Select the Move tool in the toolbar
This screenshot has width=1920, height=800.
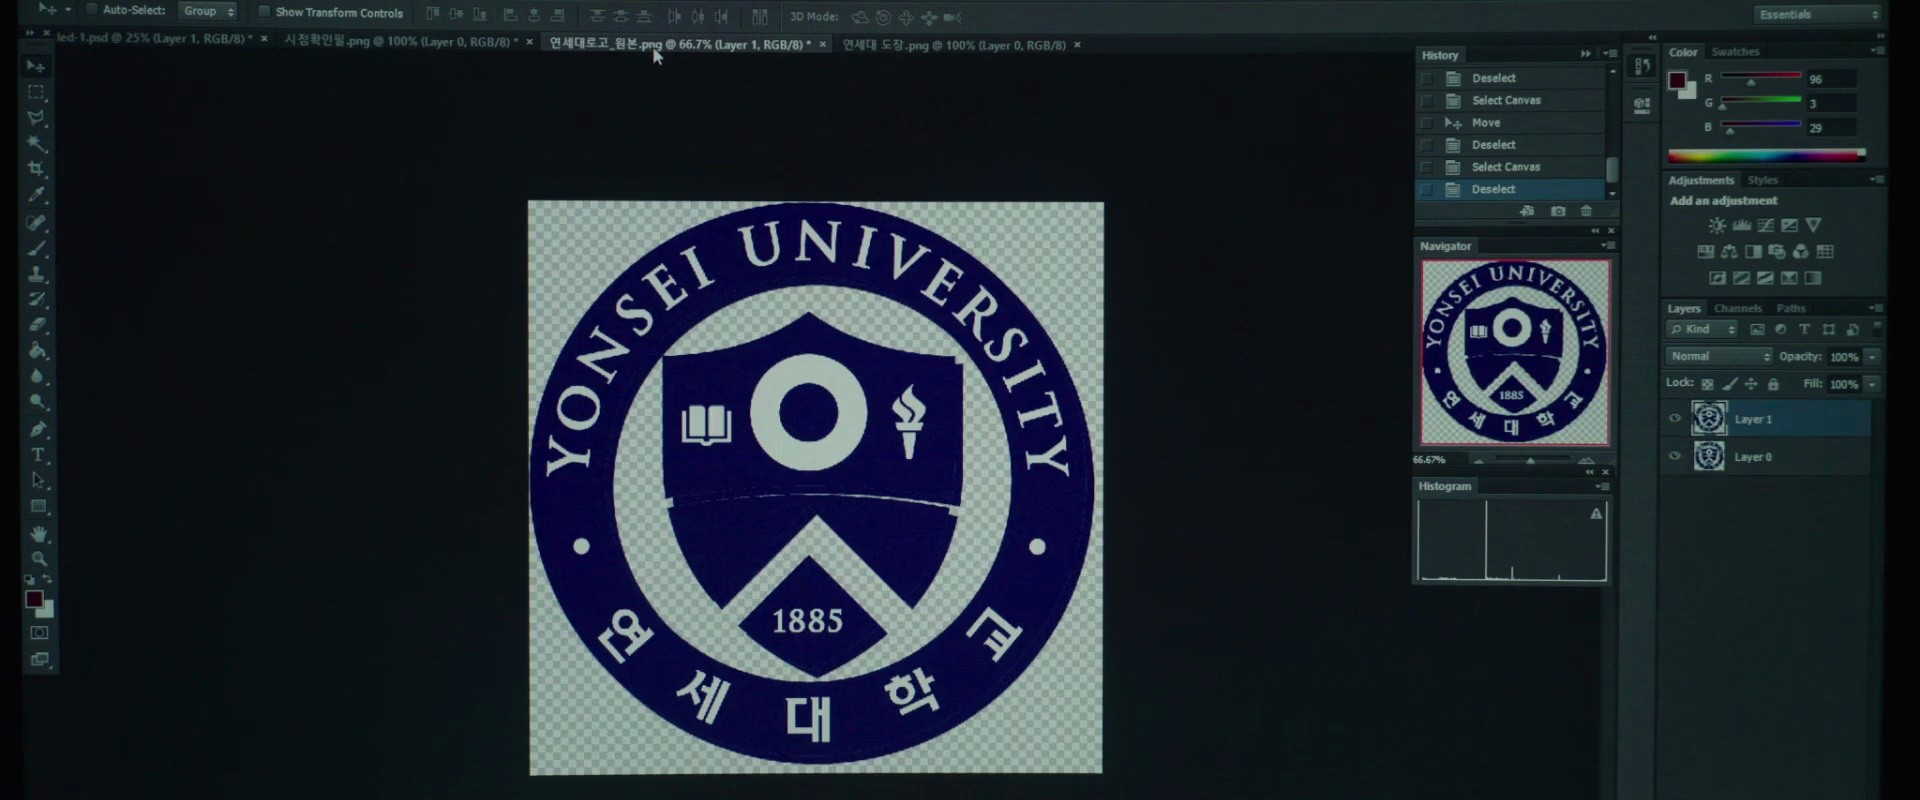pos(36,66)
